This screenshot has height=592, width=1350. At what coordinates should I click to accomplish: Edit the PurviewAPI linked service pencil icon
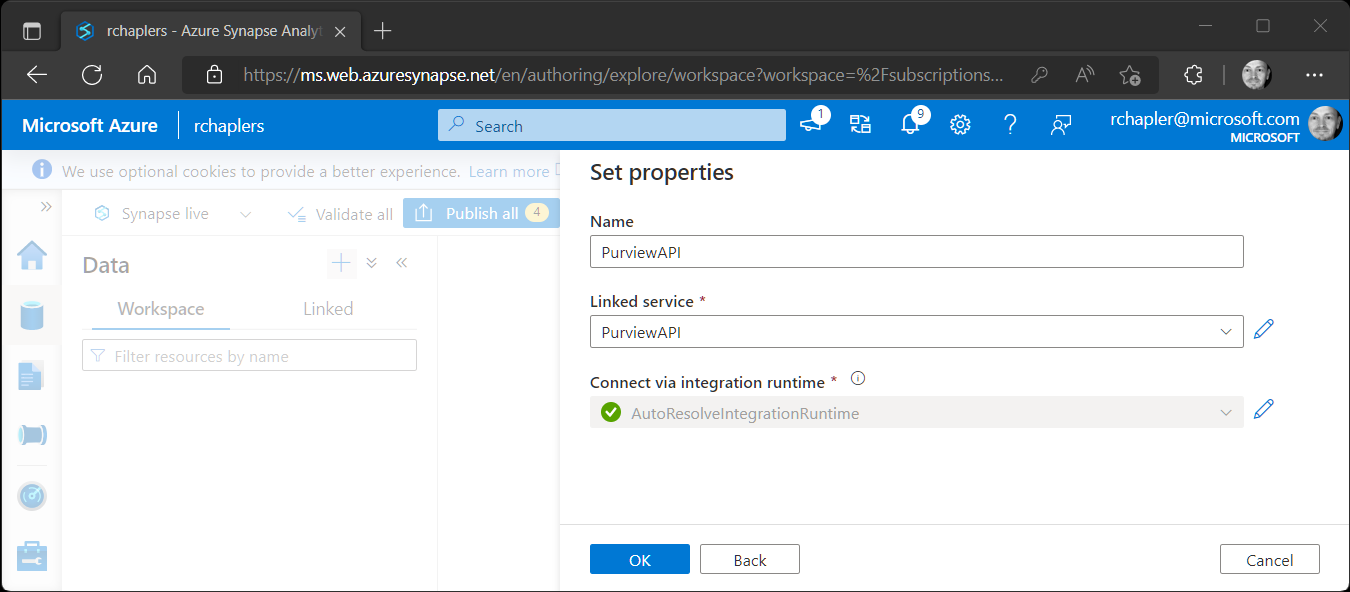click(x=1264, y=329)
